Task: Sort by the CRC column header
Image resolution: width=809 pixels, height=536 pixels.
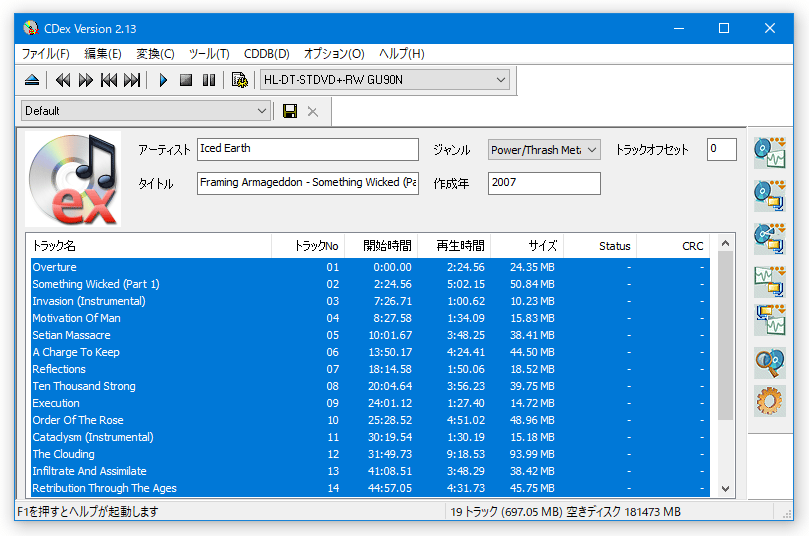Action: pyautogui.click(x=673, y=246)
